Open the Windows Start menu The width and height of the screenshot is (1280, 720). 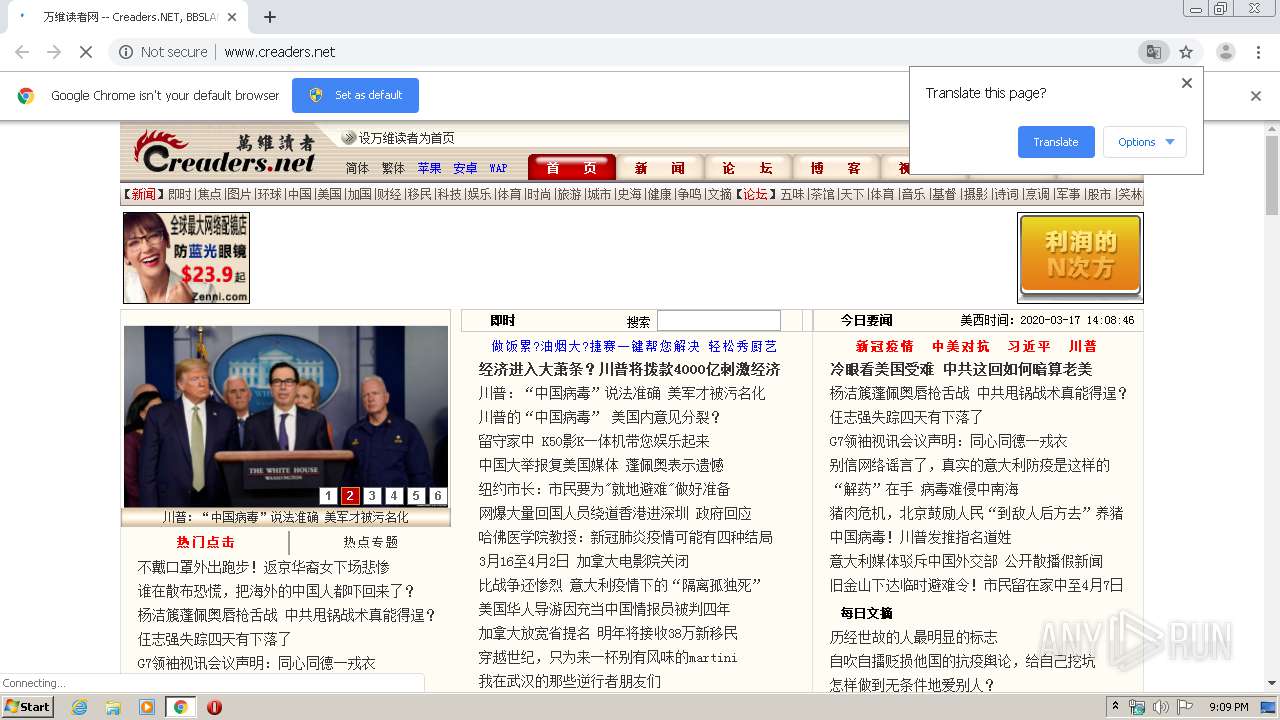28,707
